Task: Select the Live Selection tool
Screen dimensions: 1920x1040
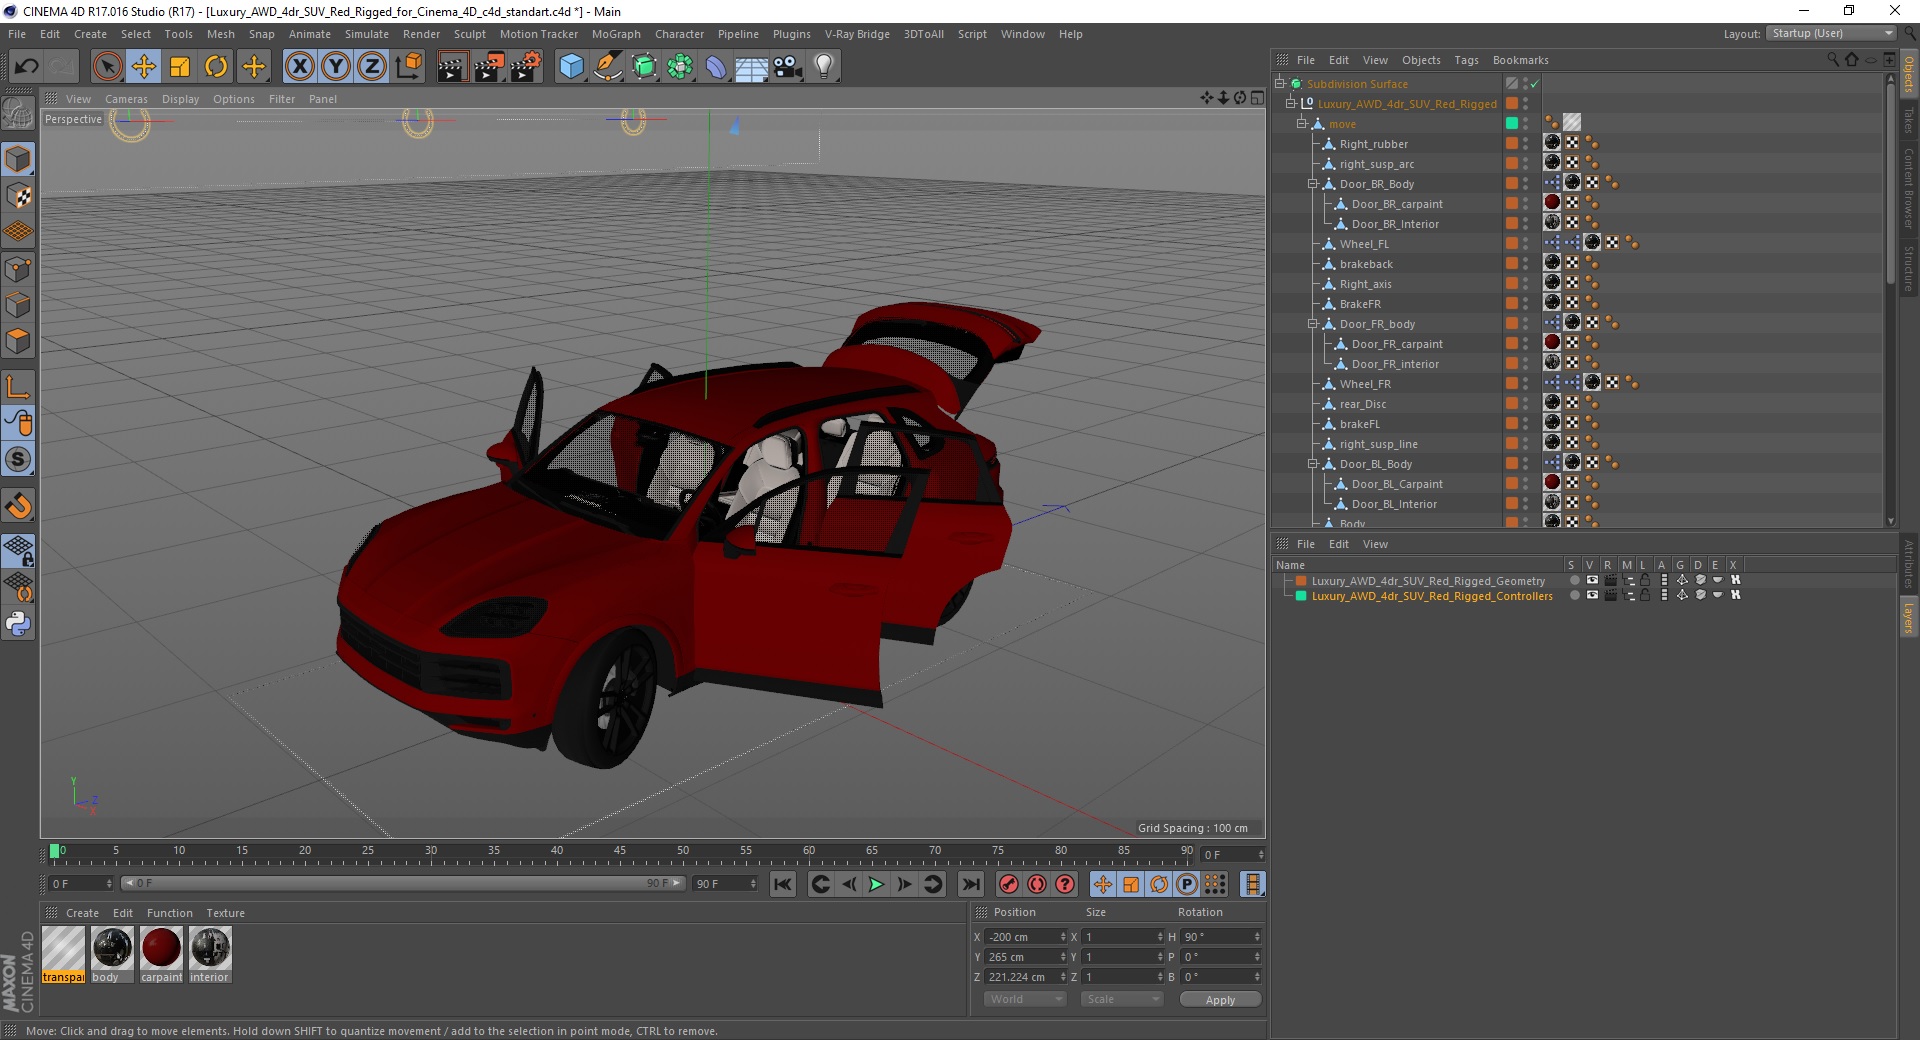Action: [x=107, y=67]
